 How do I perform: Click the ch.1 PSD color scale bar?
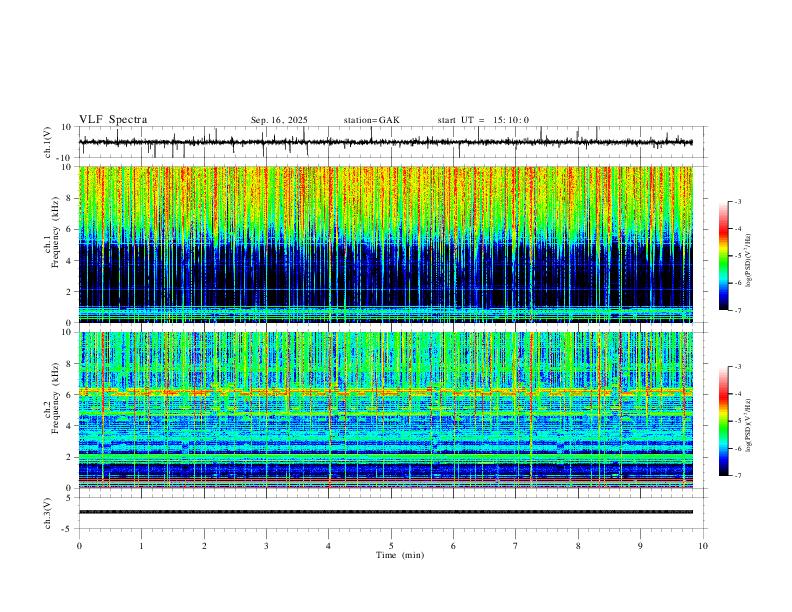click(x=723, y=256)
